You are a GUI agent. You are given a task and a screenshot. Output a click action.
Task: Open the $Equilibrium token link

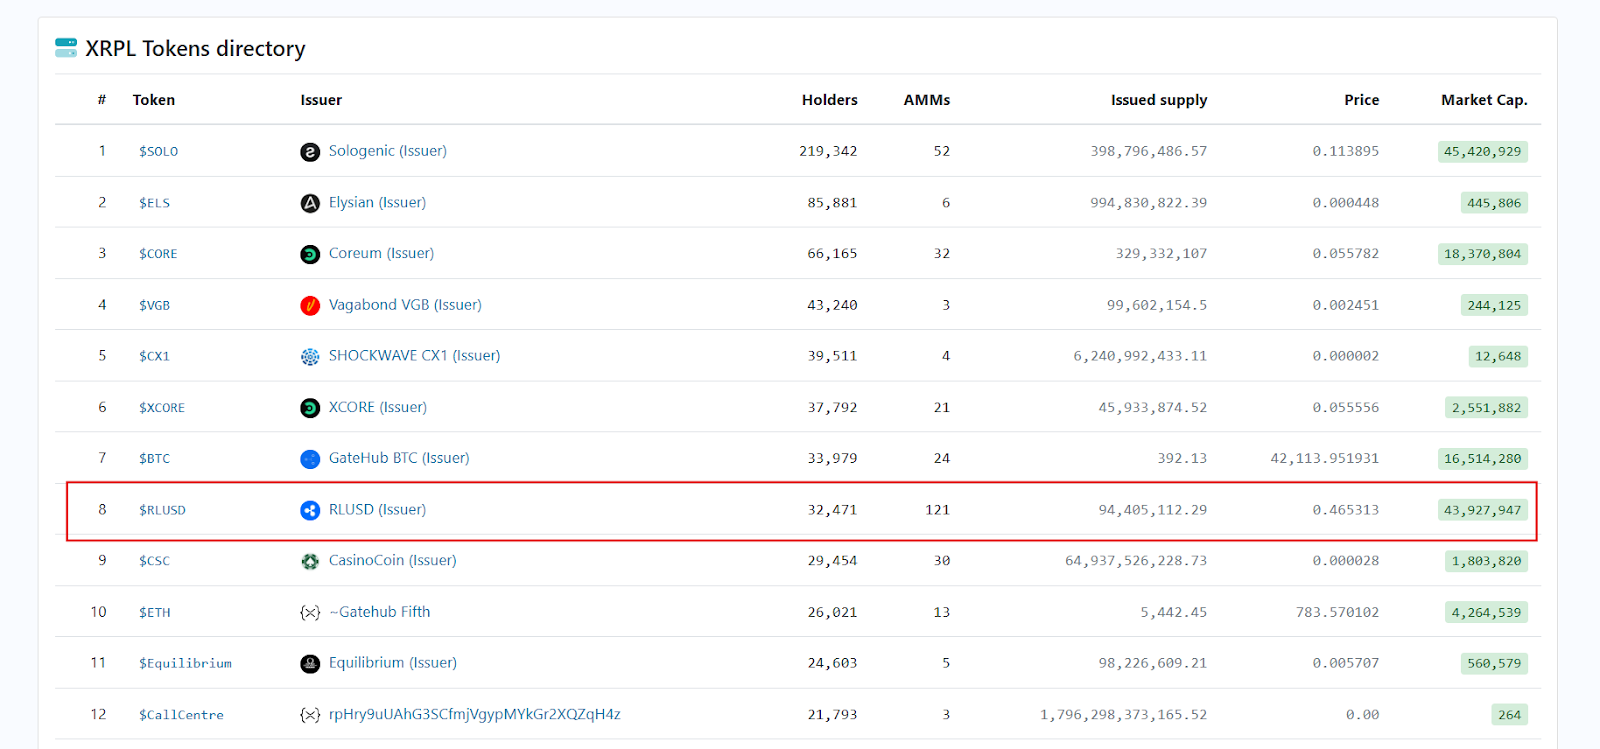coord(185,663)
